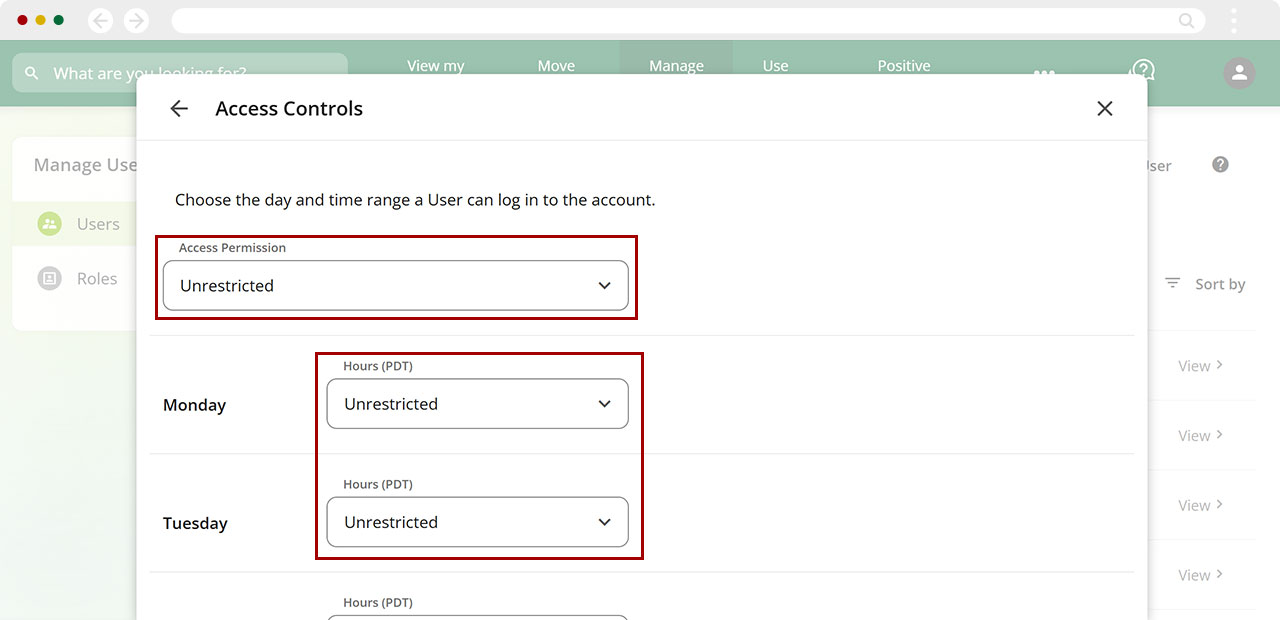The image size is (1280, 620).
Task: Open Tuesday Hours (PDT) dropdown
Action: point(478,522)
